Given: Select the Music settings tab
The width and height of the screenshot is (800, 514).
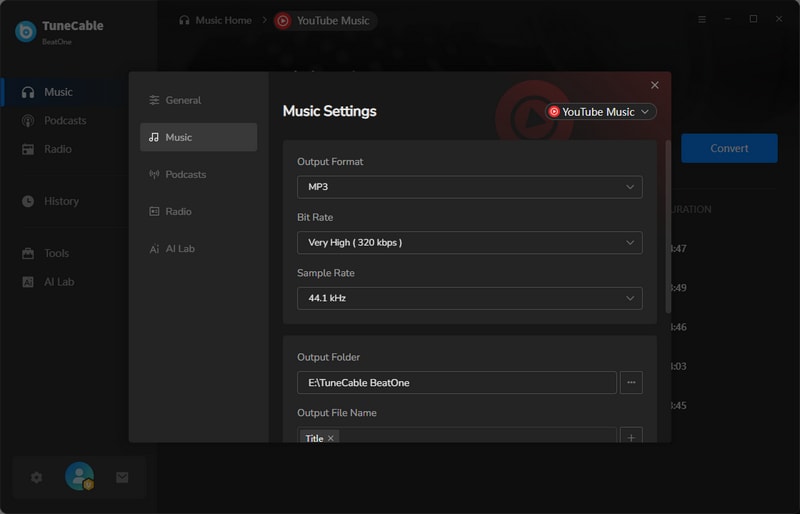Looking at the screenshot, I should coord(198,137).
